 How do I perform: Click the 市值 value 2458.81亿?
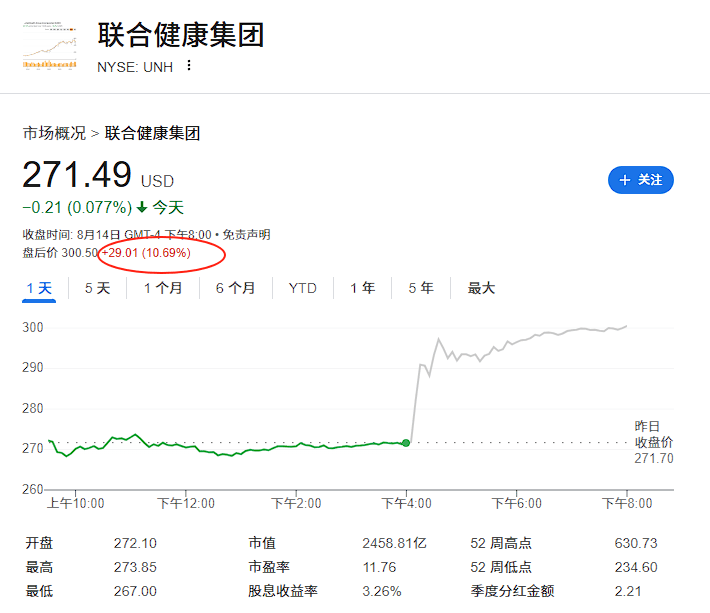click(394, 543)
